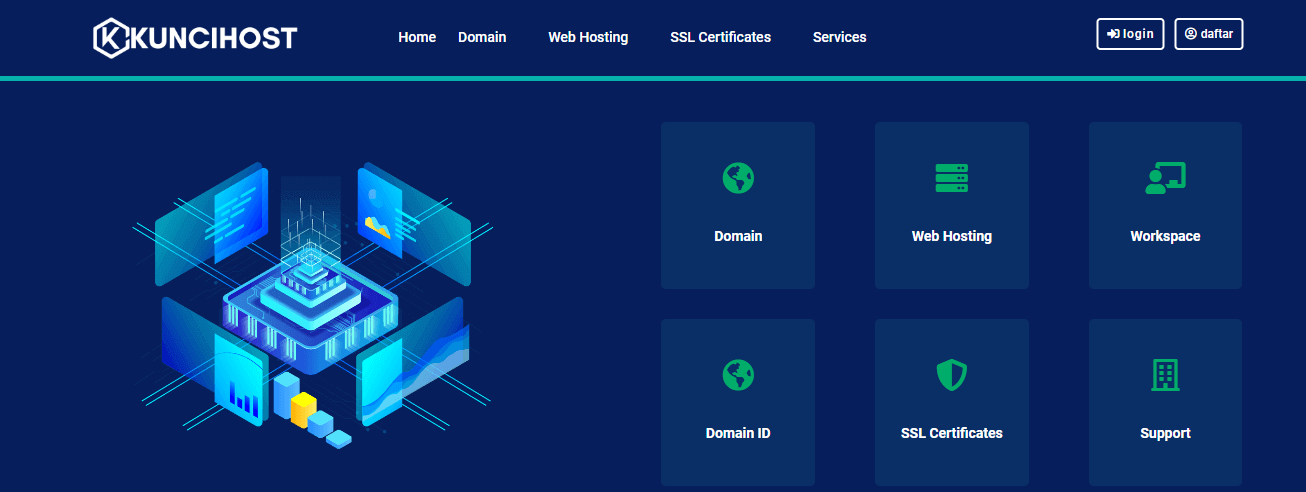The width and height of the screenshot is (1306, 492).
Task: Open the Domain menu in the top navigation
Action: tap(482, 37)
